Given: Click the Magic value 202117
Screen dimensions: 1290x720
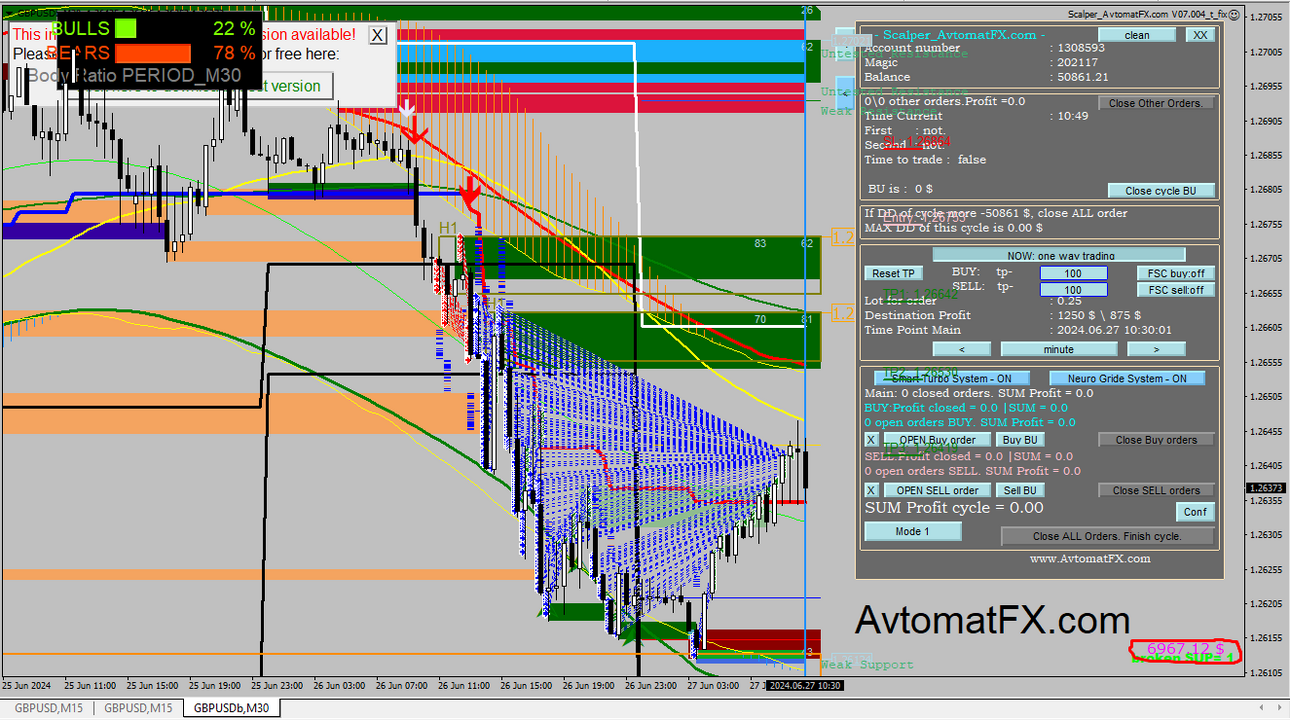Looking at the screenshot, I should point(1078,62).
